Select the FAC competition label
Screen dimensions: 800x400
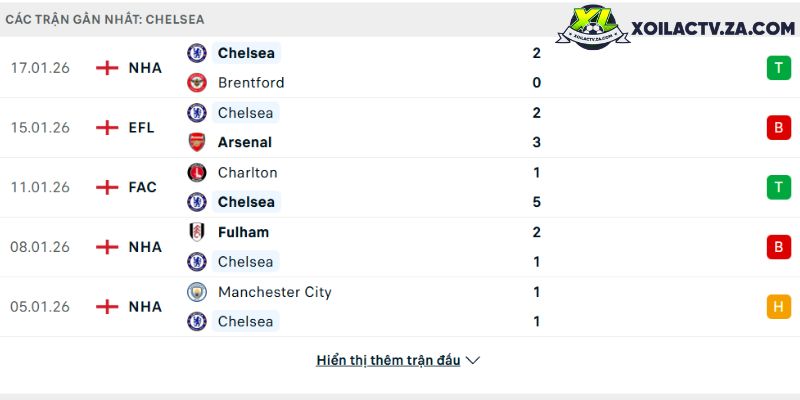pos(143,187)
